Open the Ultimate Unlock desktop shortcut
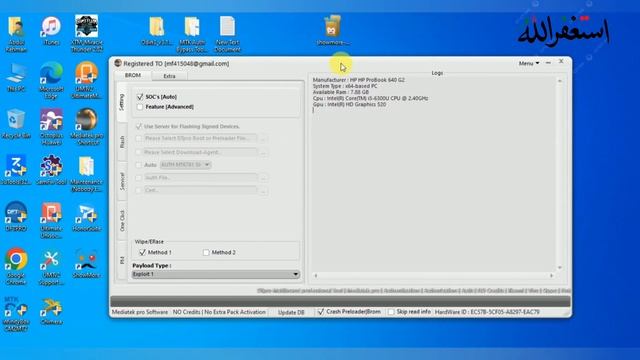This screenshot has width=640, height=360. [51, 220]
